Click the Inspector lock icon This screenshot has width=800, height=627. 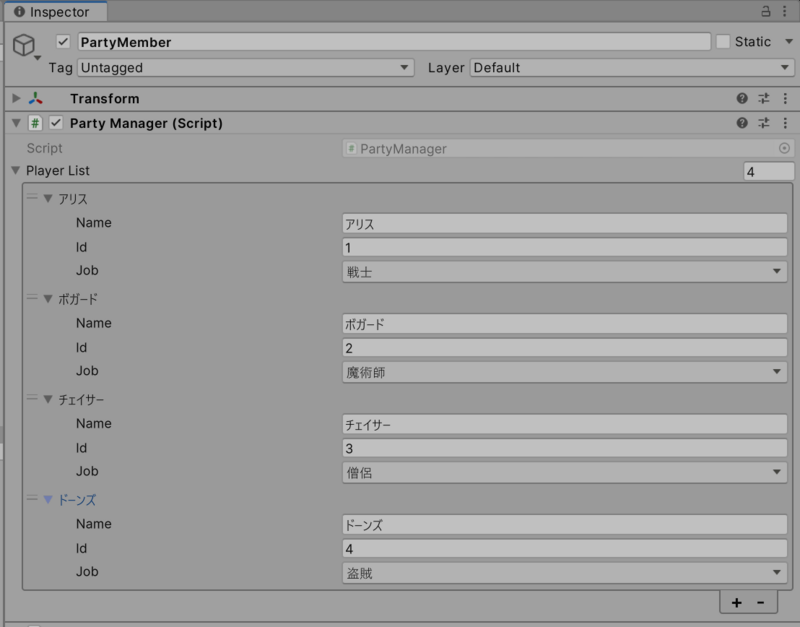[765, 11]
